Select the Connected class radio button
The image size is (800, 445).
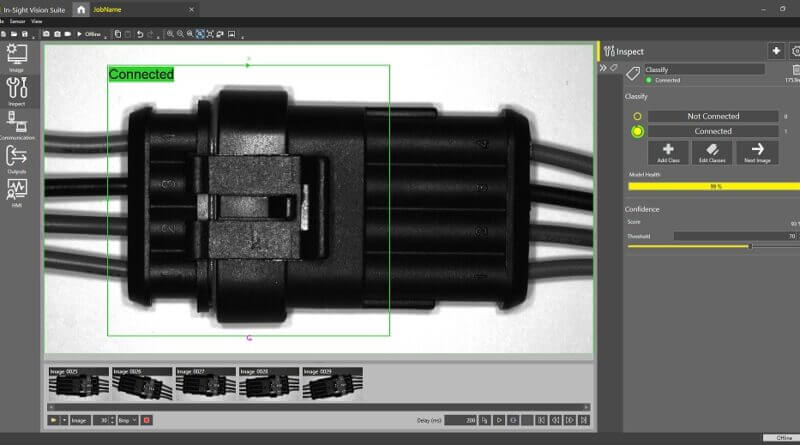click(x=637, y=131)
